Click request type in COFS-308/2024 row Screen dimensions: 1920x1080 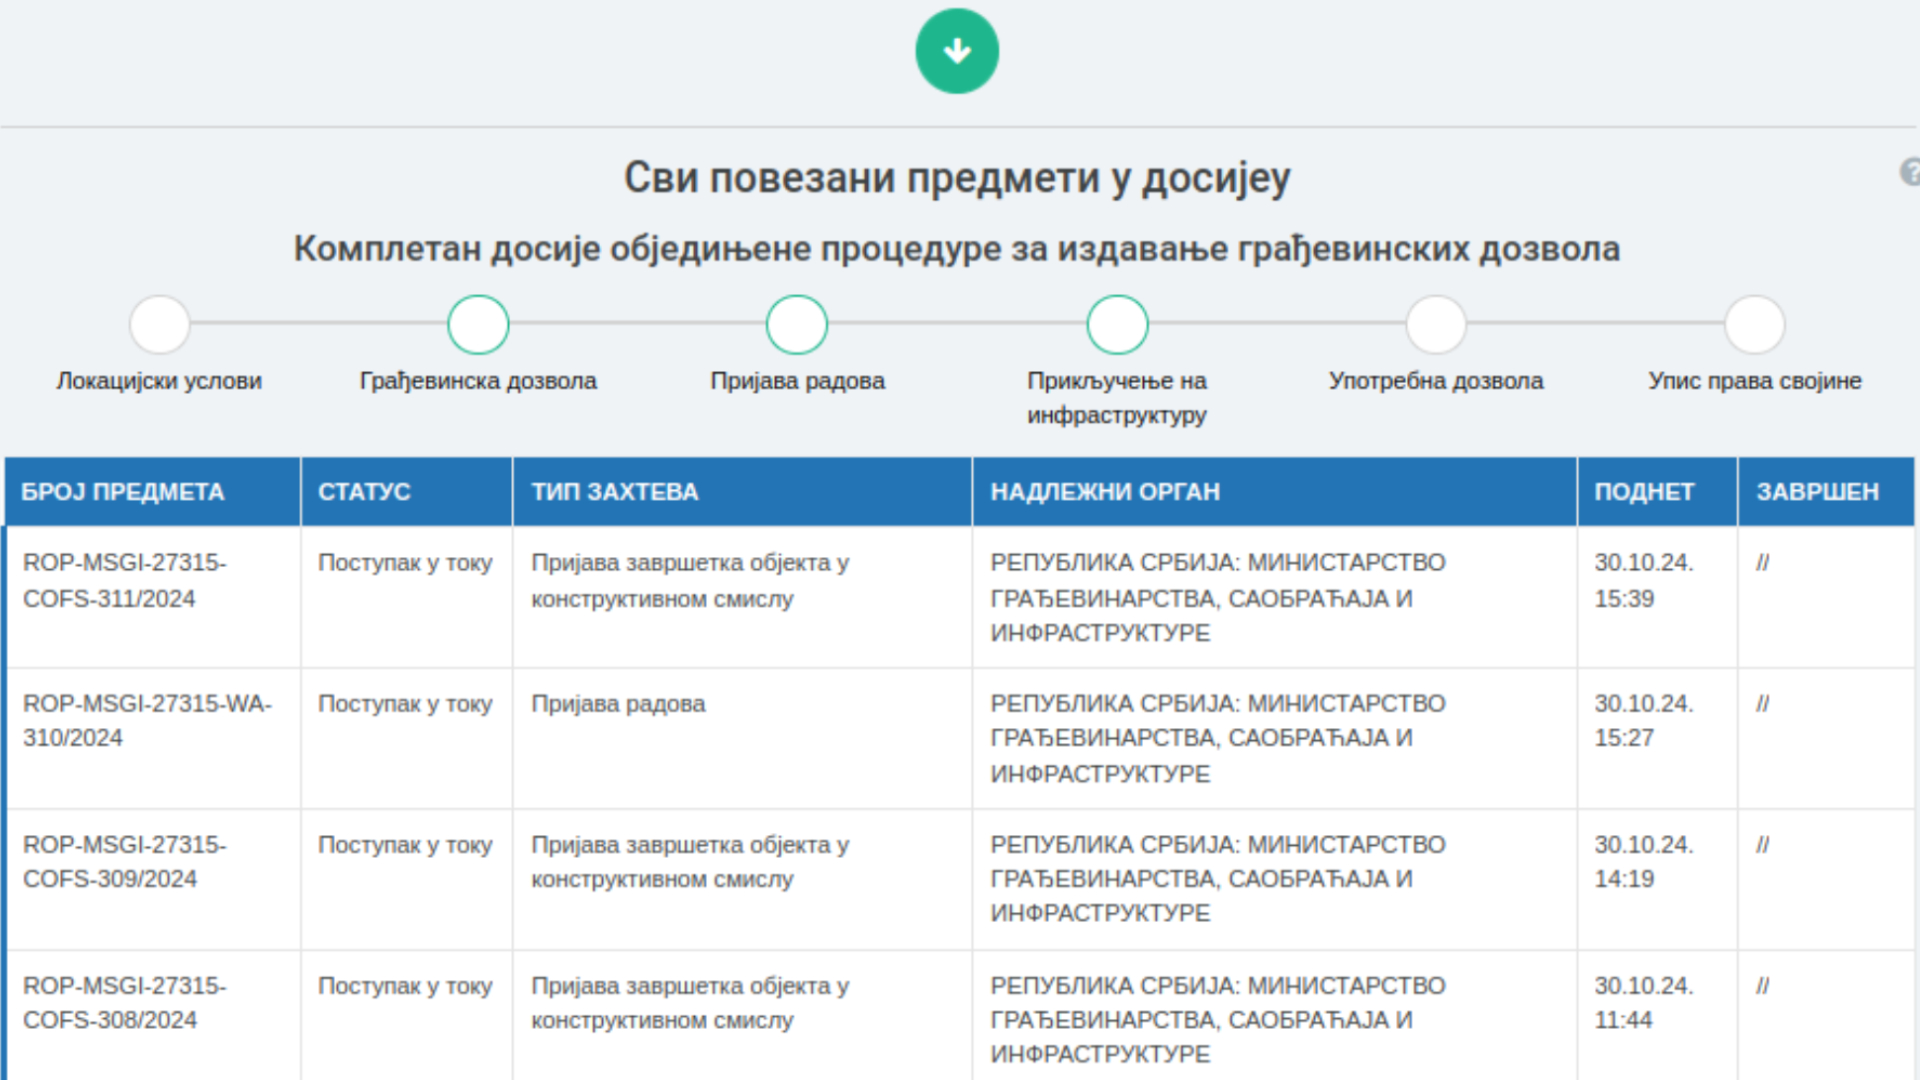(x=690, y=1003)
